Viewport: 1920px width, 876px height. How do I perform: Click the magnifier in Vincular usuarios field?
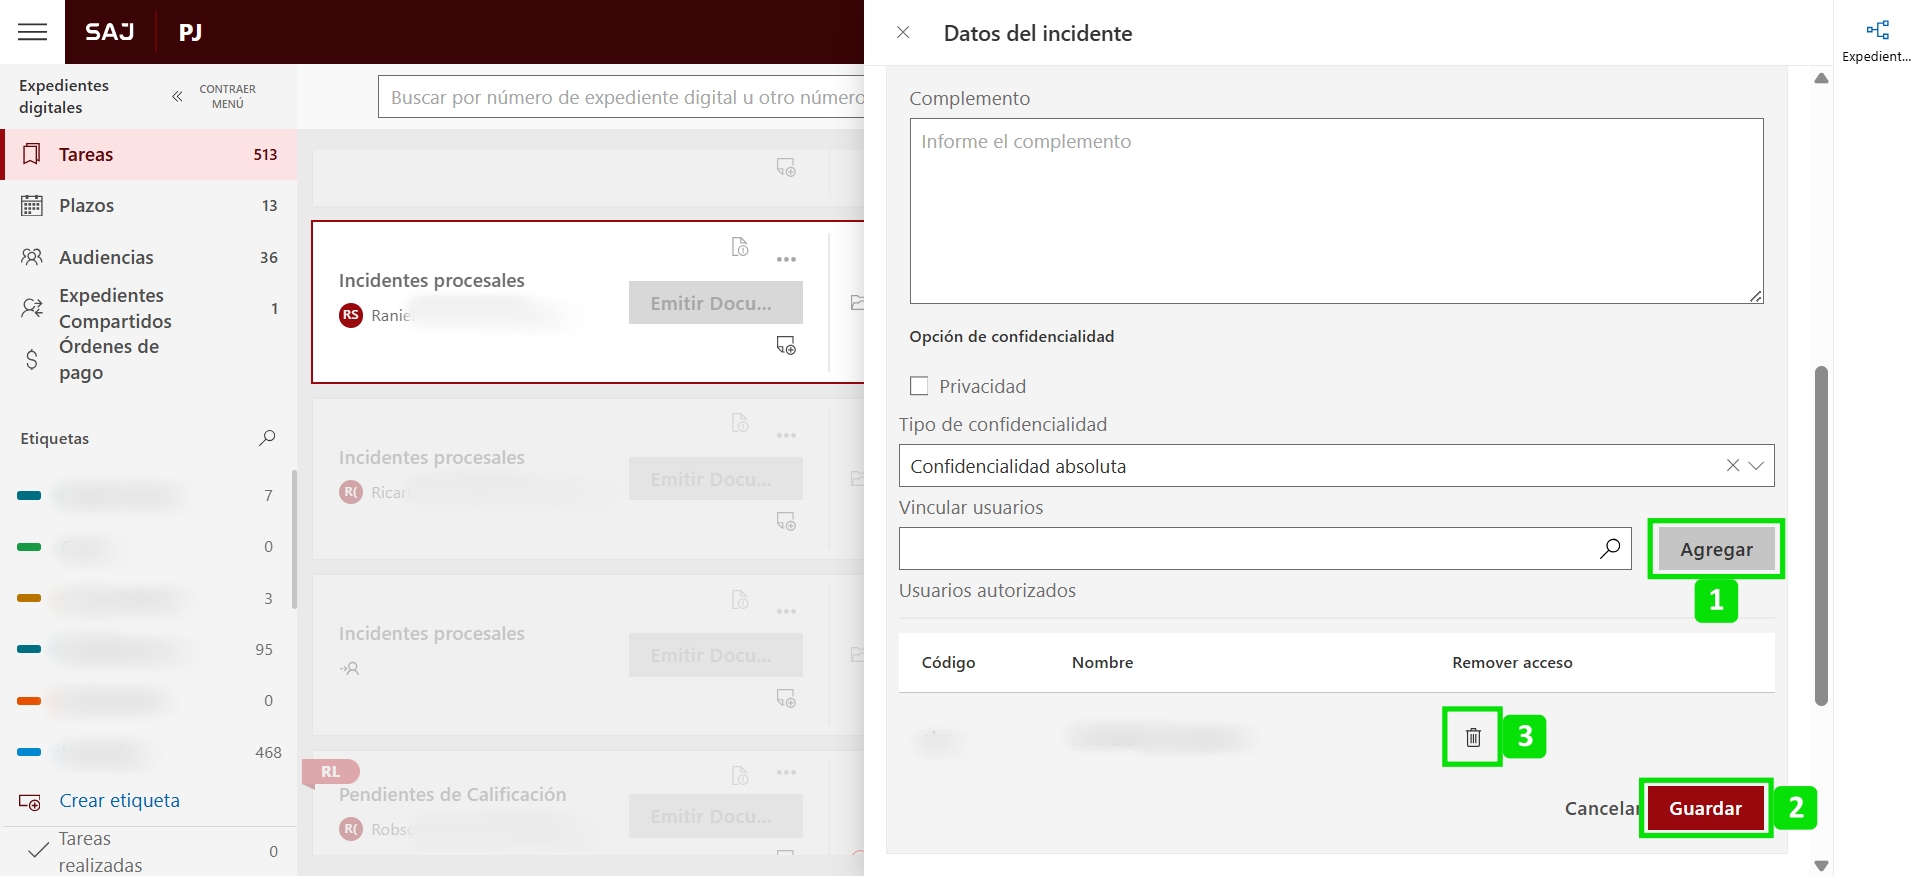tap(1609, 549)
